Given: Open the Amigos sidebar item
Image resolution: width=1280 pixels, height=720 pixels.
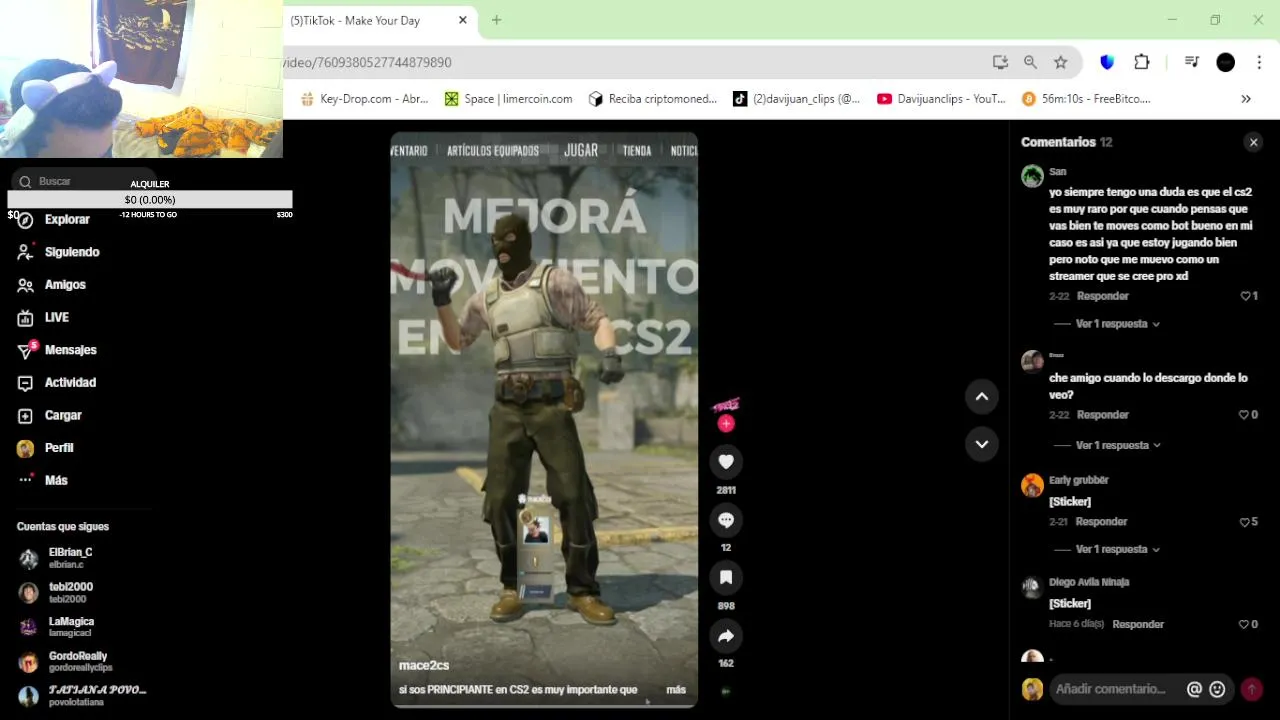Looking at the screenshot, I should point(51,285).
